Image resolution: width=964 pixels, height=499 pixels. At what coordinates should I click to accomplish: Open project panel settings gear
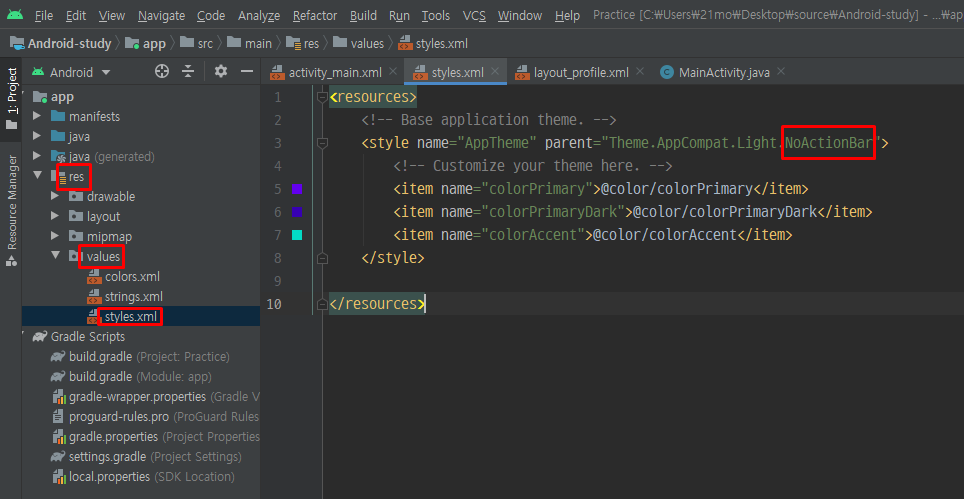221,72
